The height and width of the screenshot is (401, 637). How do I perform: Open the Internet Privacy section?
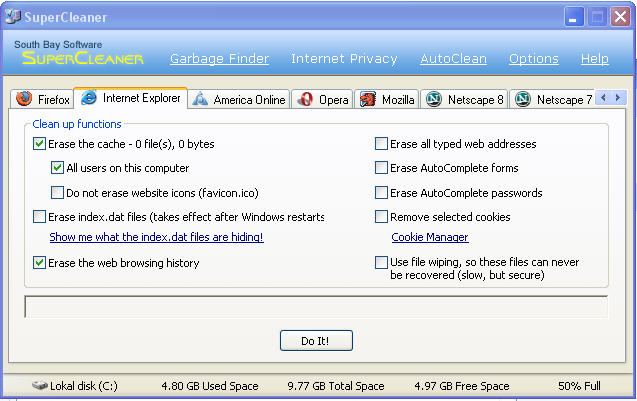coord(344,59)
